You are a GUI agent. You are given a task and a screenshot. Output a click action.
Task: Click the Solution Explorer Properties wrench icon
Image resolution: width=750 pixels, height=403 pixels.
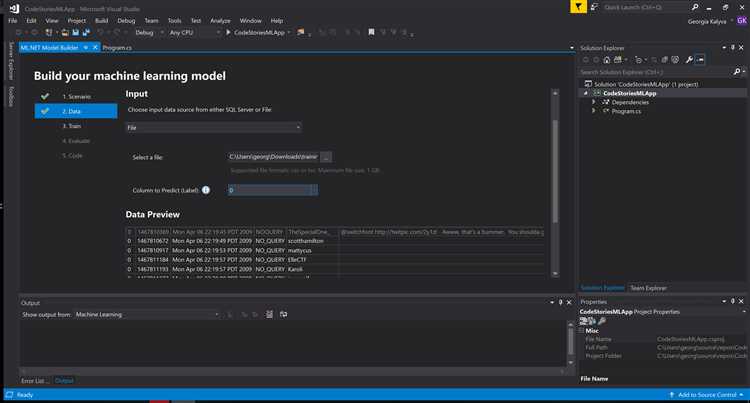point(689,60)
